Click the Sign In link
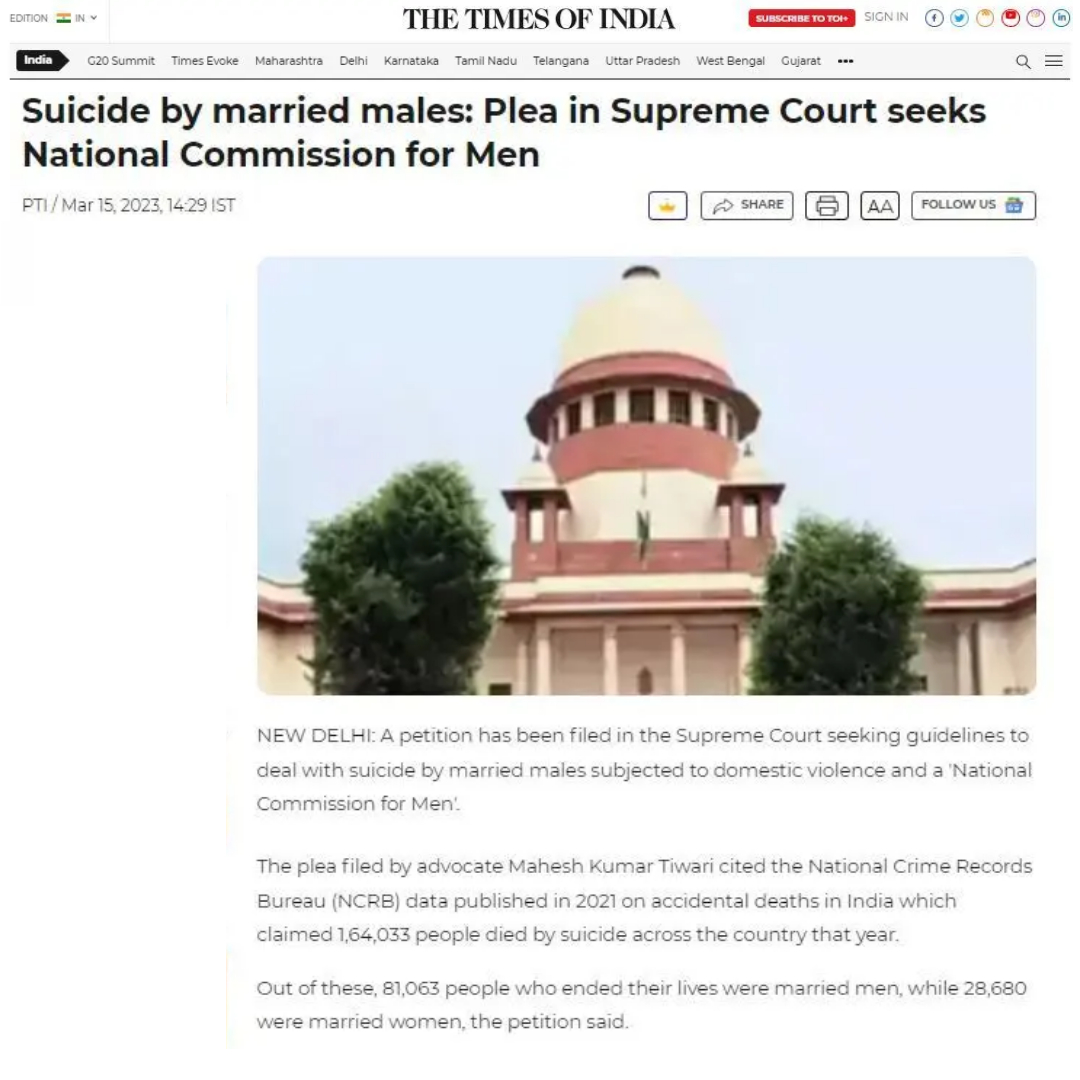 (886, 17)
